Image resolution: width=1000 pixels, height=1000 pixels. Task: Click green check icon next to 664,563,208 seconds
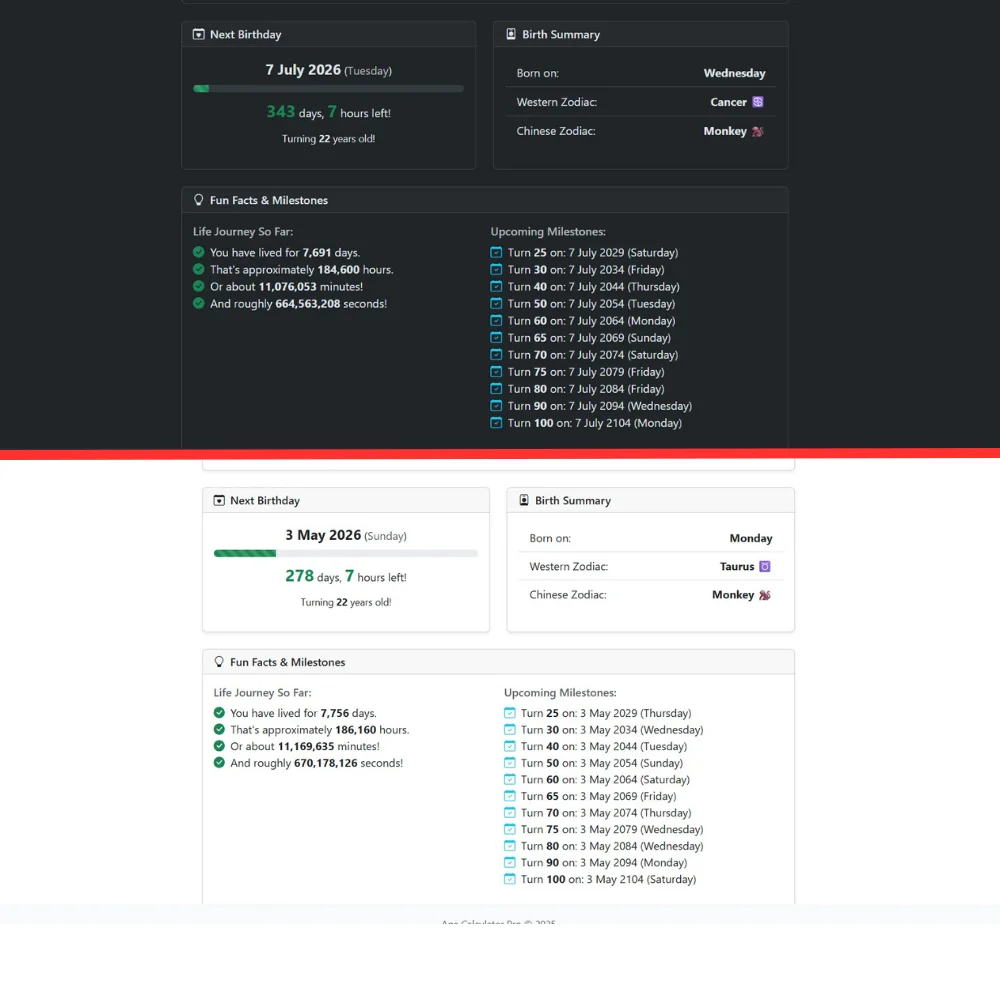198,303
